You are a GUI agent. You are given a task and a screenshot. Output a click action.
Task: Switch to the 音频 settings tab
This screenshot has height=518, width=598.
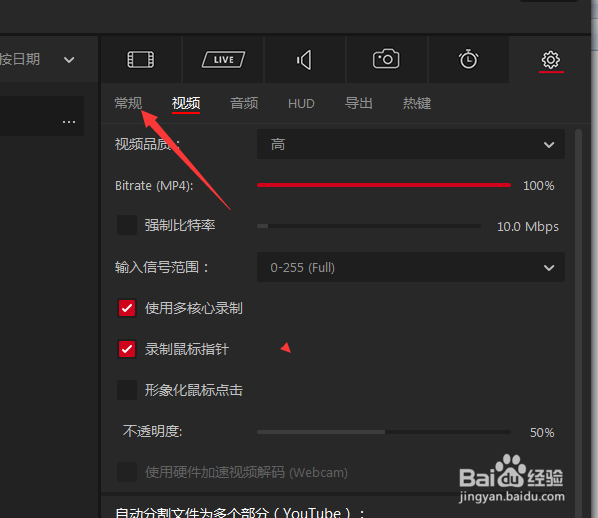tap(244, 103)
